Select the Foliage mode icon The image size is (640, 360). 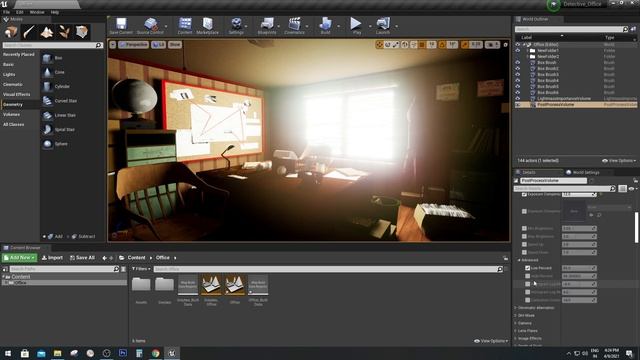pyautogui.click(x=64, y=32)
